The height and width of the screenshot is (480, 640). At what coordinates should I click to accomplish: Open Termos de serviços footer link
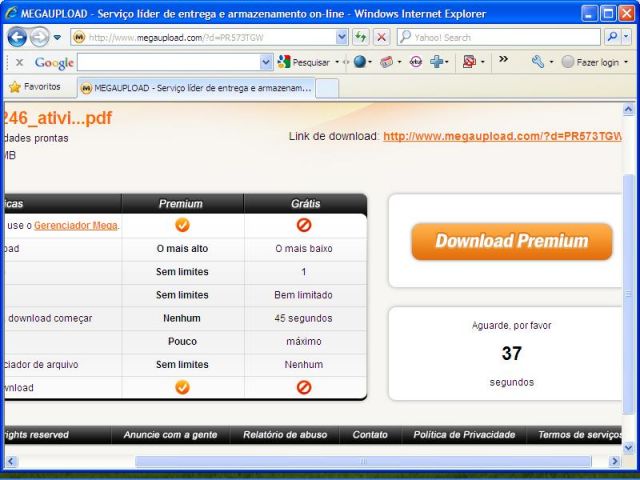[580, 435]
